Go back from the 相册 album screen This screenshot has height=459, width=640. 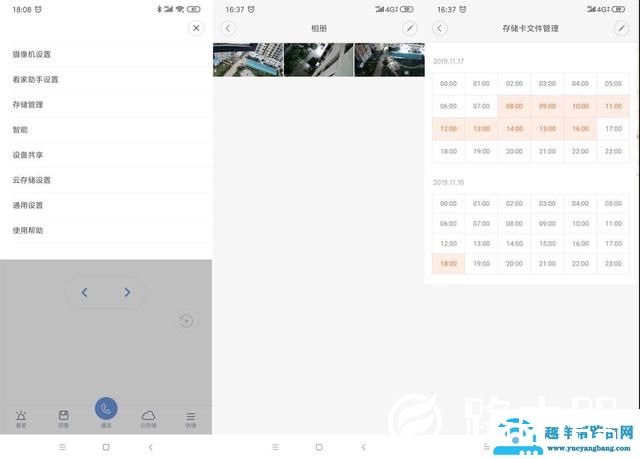tap(228, 28)
